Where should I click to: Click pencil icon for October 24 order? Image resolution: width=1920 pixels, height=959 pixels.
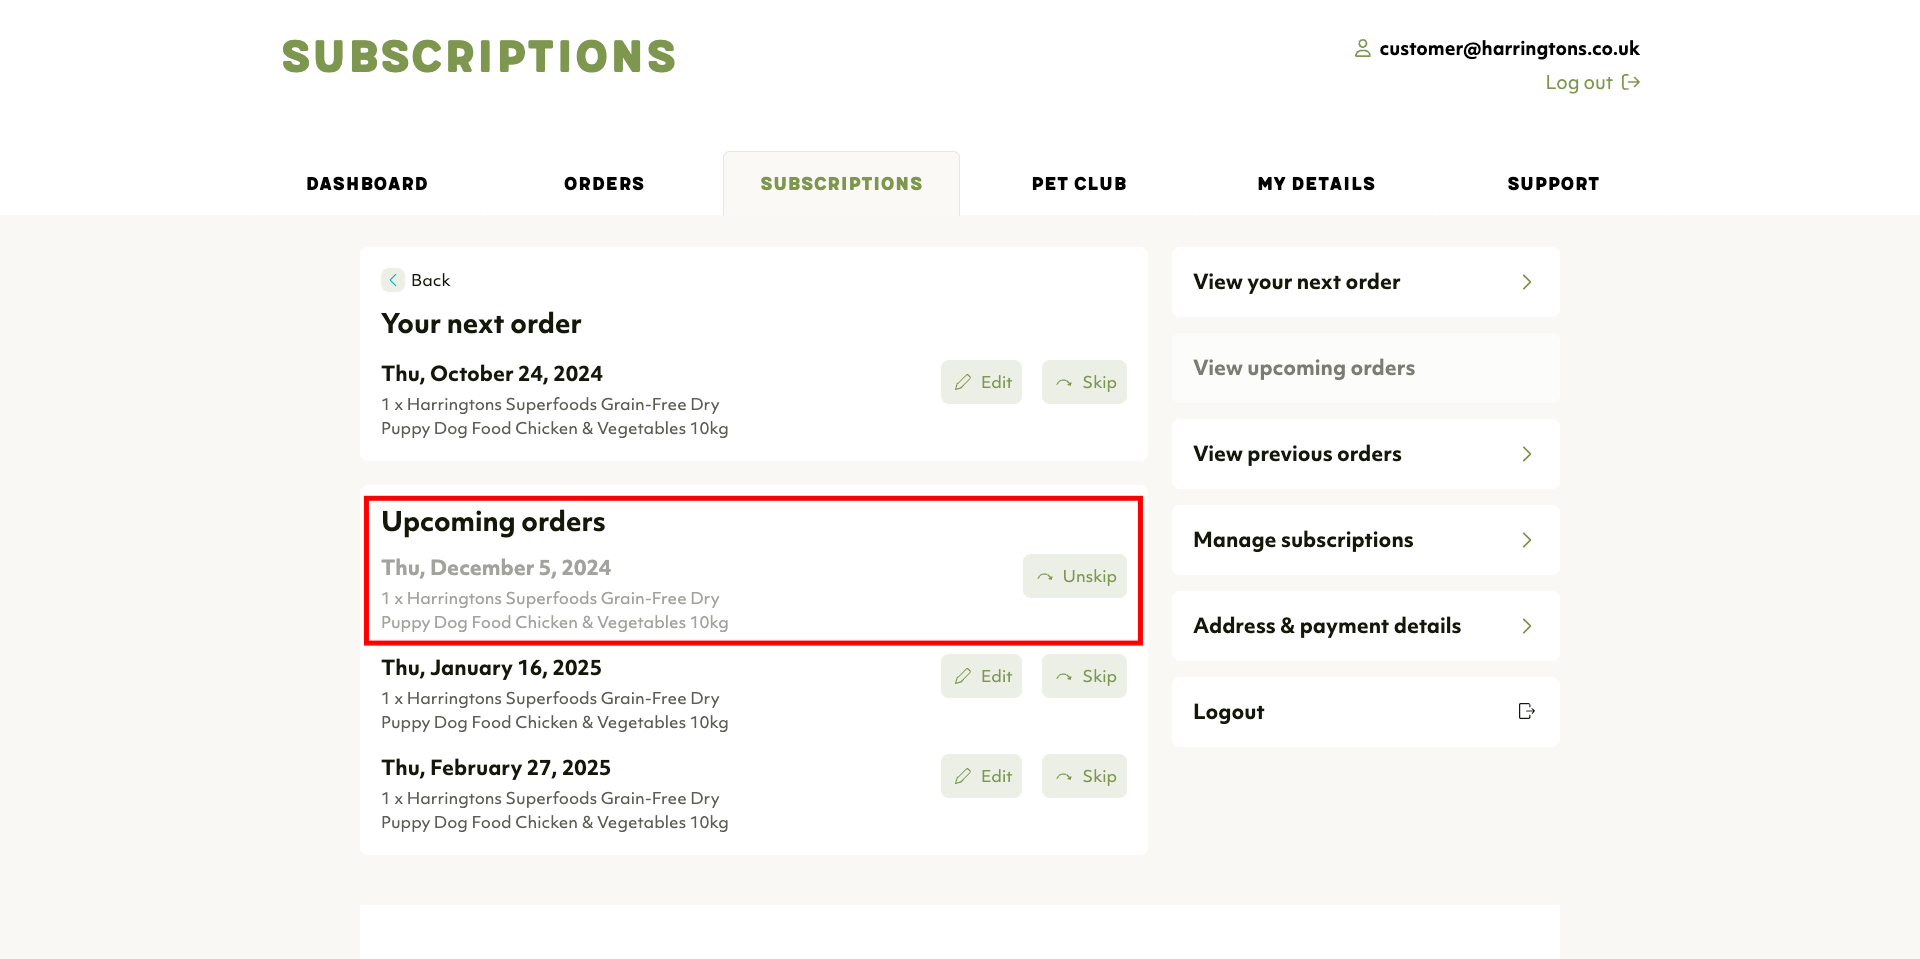click(963, 382)
